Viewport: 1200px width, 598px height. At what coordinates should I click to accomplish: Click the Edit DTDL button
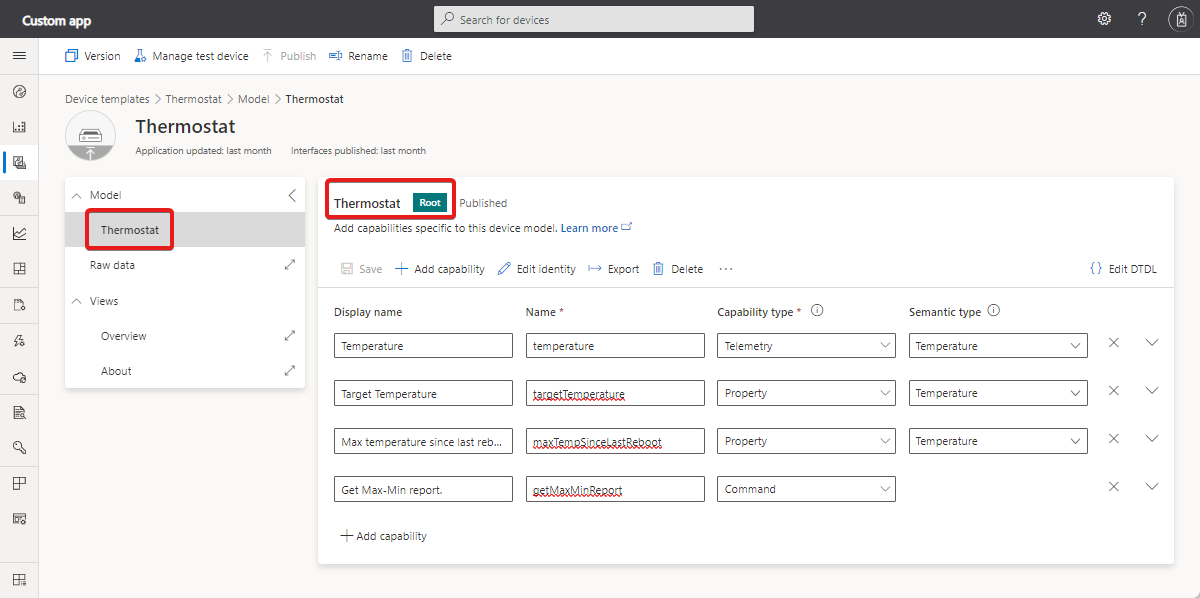1122,269
